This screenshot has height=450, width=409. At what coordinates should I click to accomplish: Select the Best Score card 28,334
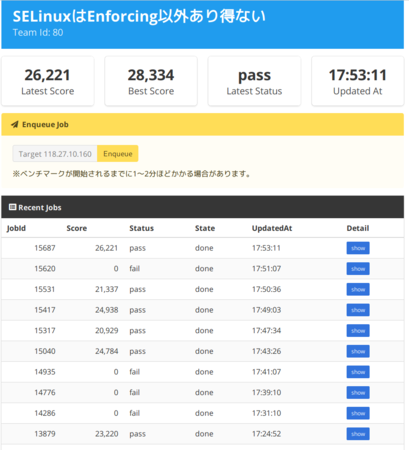pyautogui.click(x=151, y=81)
